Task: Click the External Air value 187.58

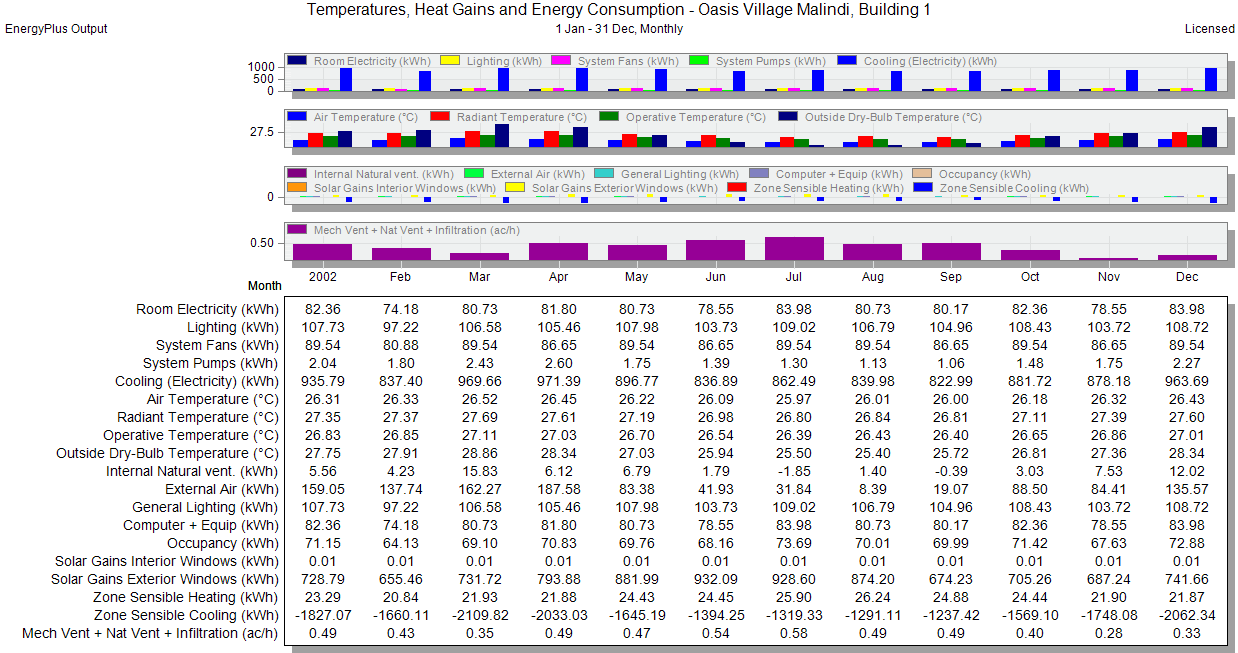Action: pos(558,490)
